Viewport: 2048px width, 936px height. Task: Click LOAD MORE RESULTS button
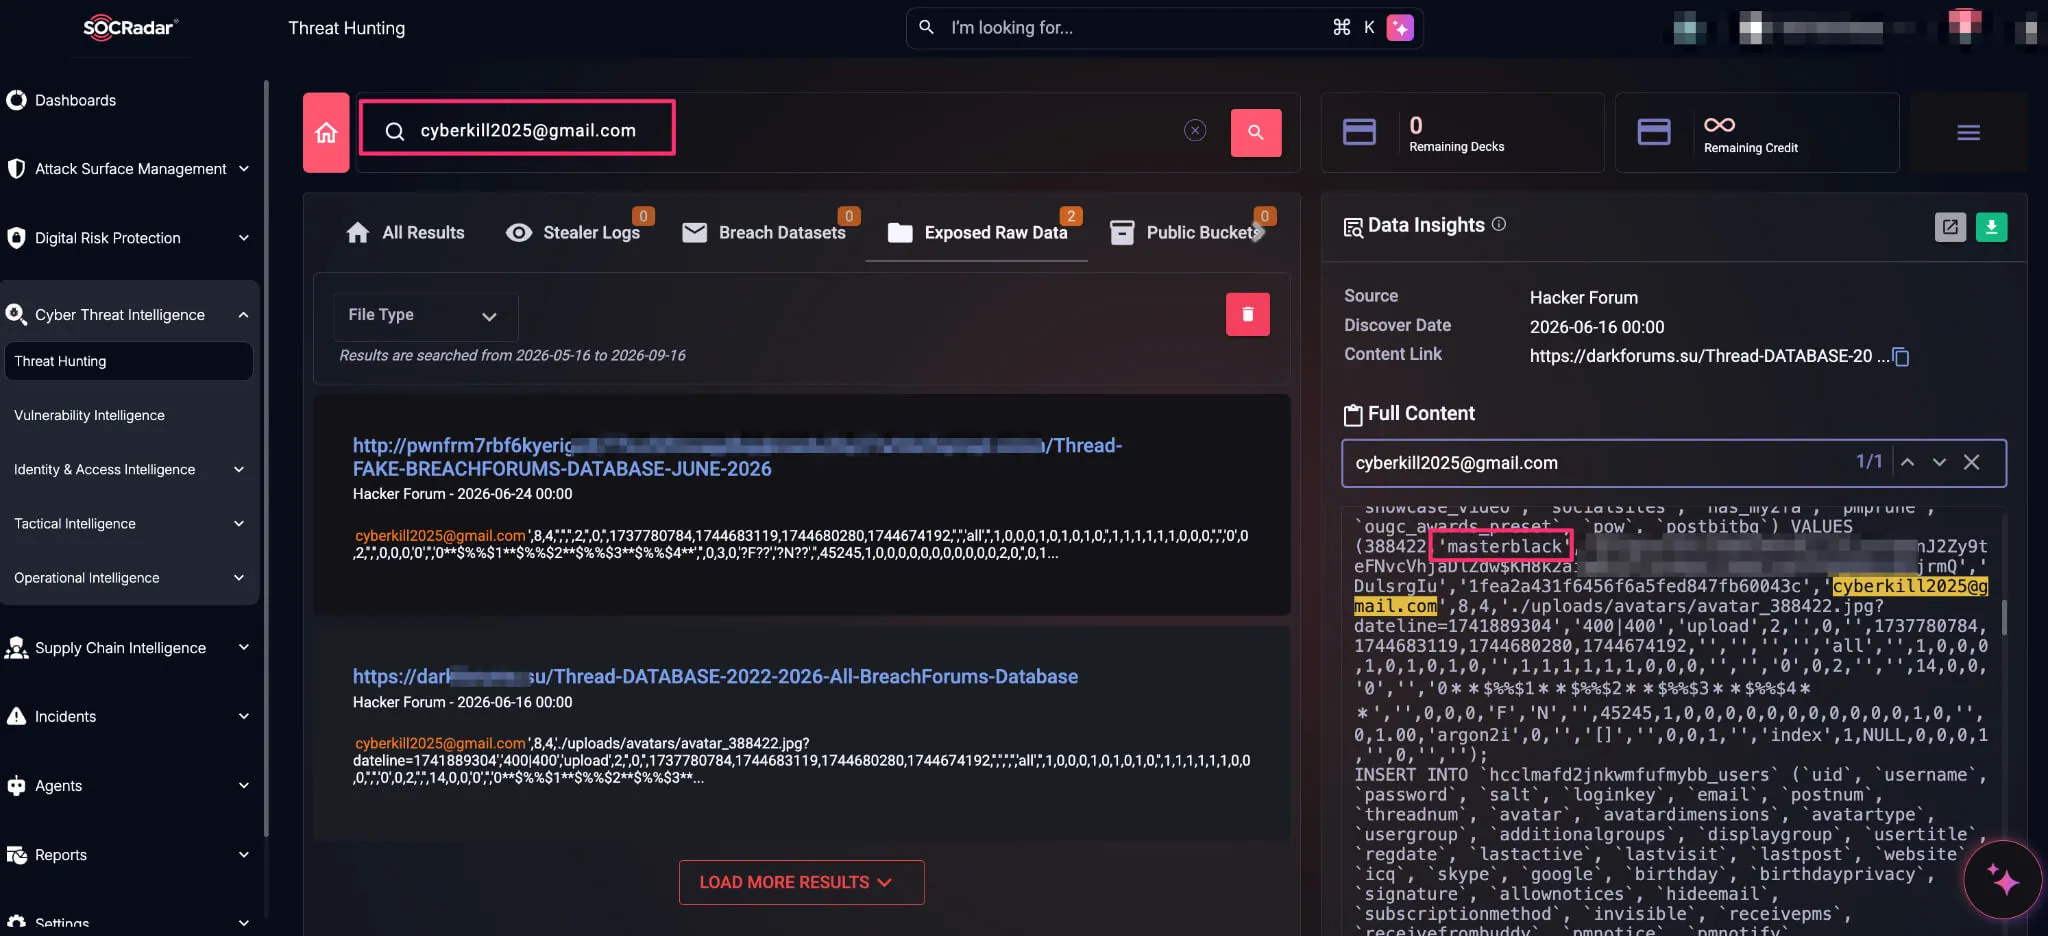801,882
